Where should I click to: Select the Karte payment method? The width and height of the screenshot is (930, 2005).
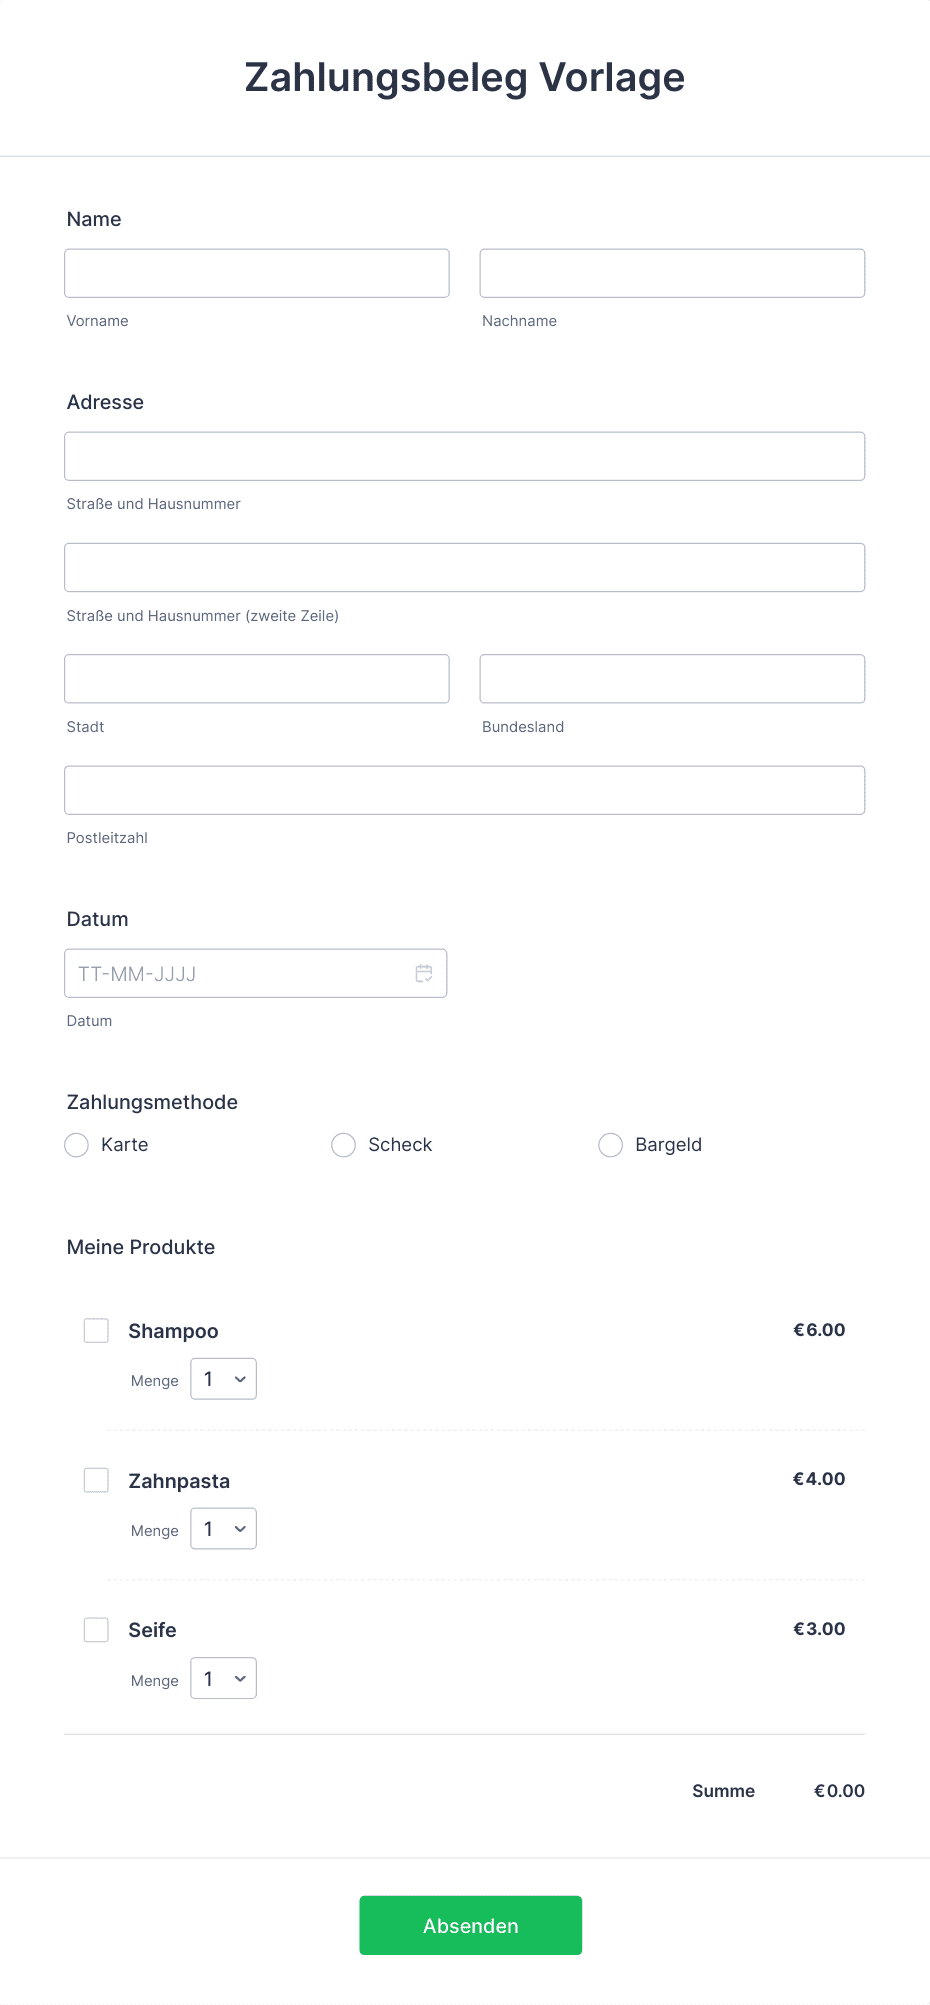tap(77, 1145)
